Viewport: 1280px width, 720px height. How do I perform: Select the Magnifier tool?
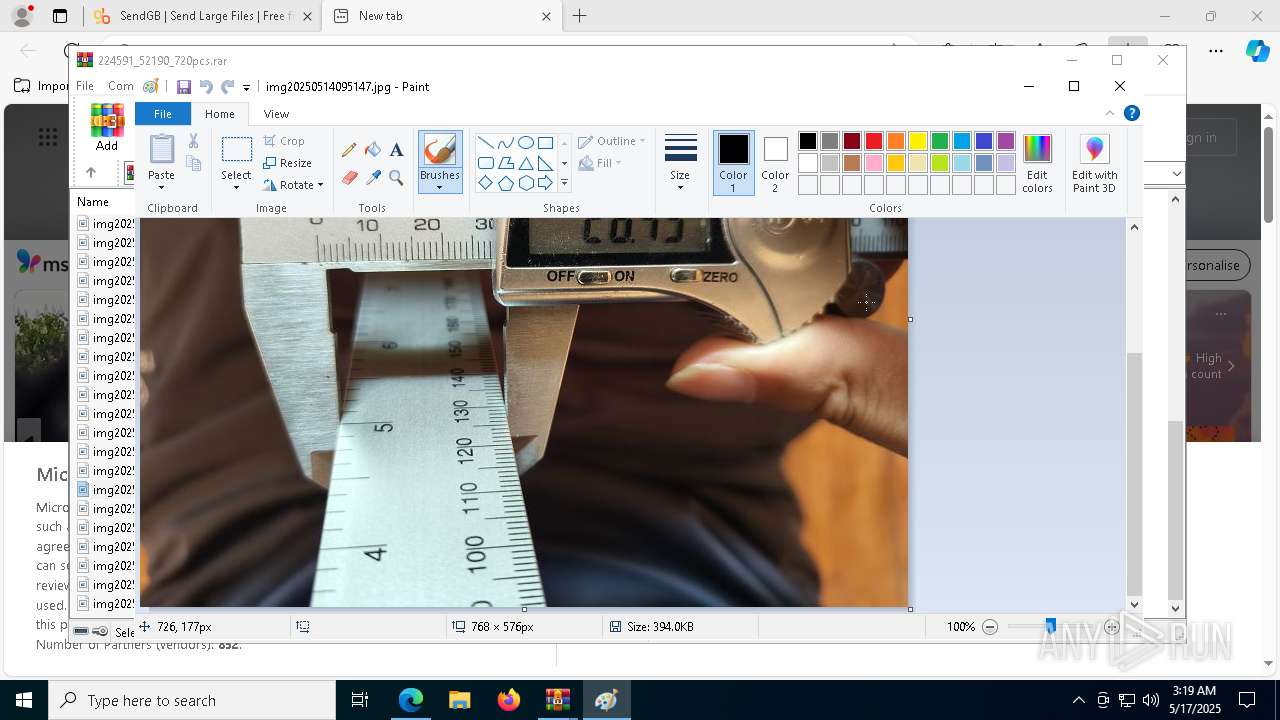click(396, 178)
